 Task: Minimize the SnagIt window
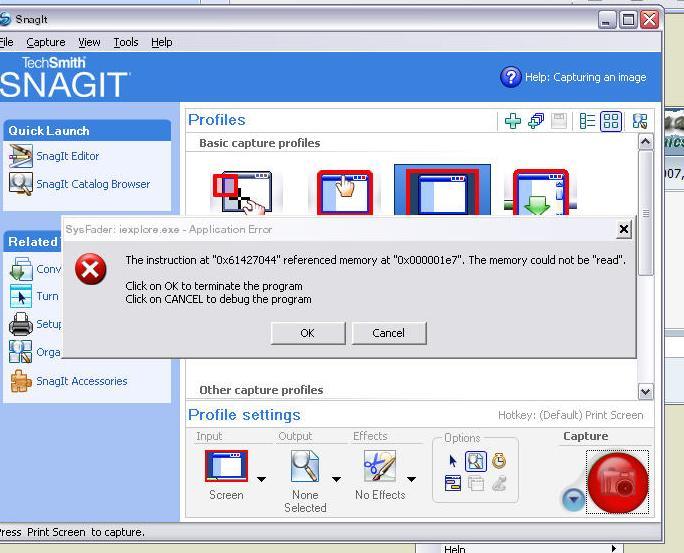click(x=607, y=20)
